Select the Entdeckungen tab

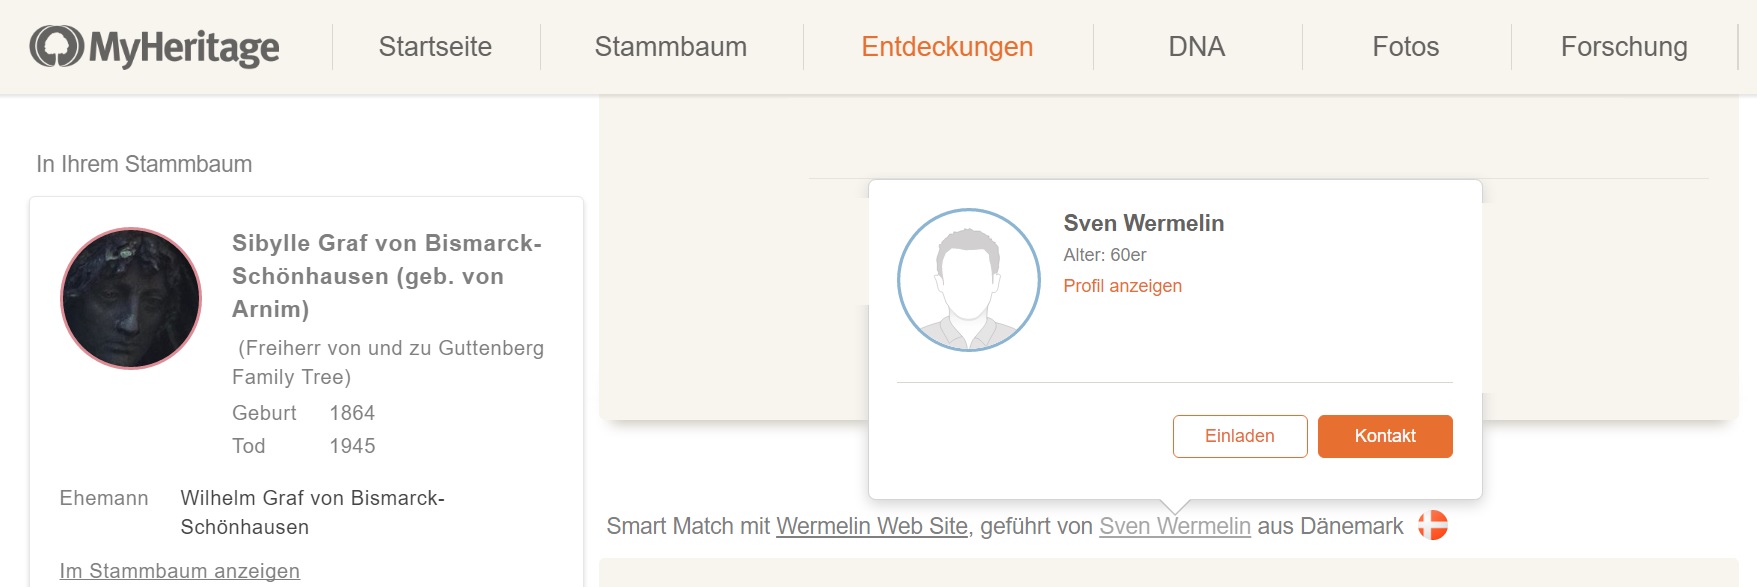pos(947,47)
